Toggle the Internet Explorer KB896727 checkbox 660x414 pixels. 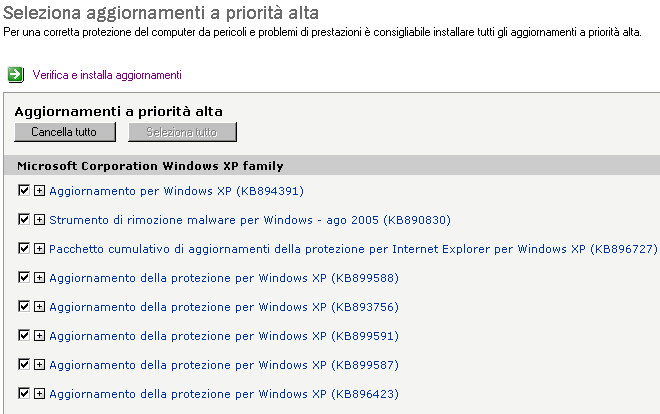tap(24, 248)
